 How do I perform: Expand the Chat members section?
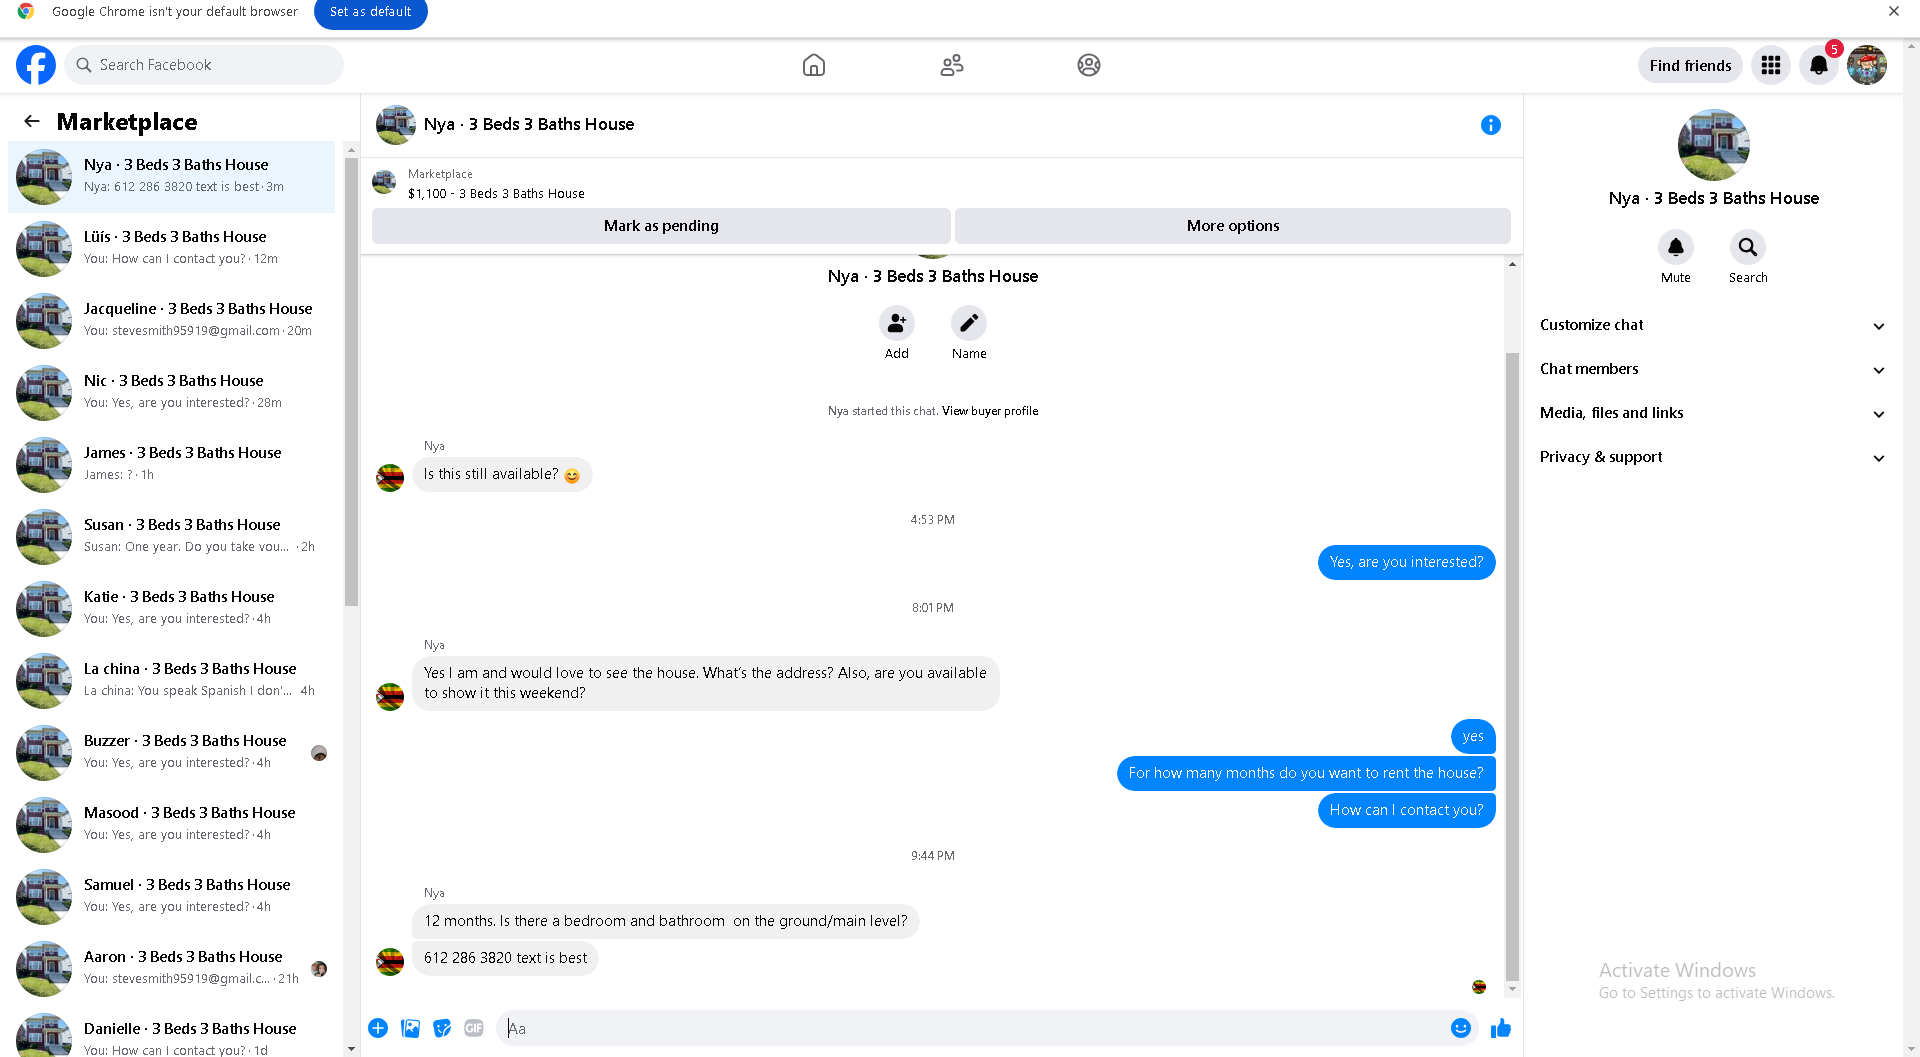pyautogui.click(x=1714, y=369)
